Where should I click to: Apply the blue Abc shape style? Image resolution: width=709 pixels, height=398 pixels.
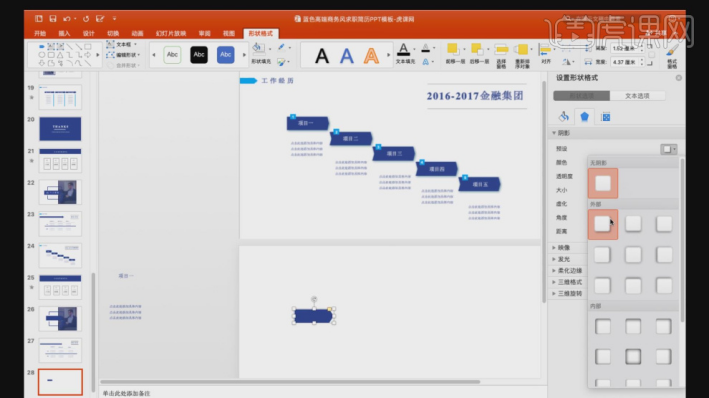[x=225, y=55]
